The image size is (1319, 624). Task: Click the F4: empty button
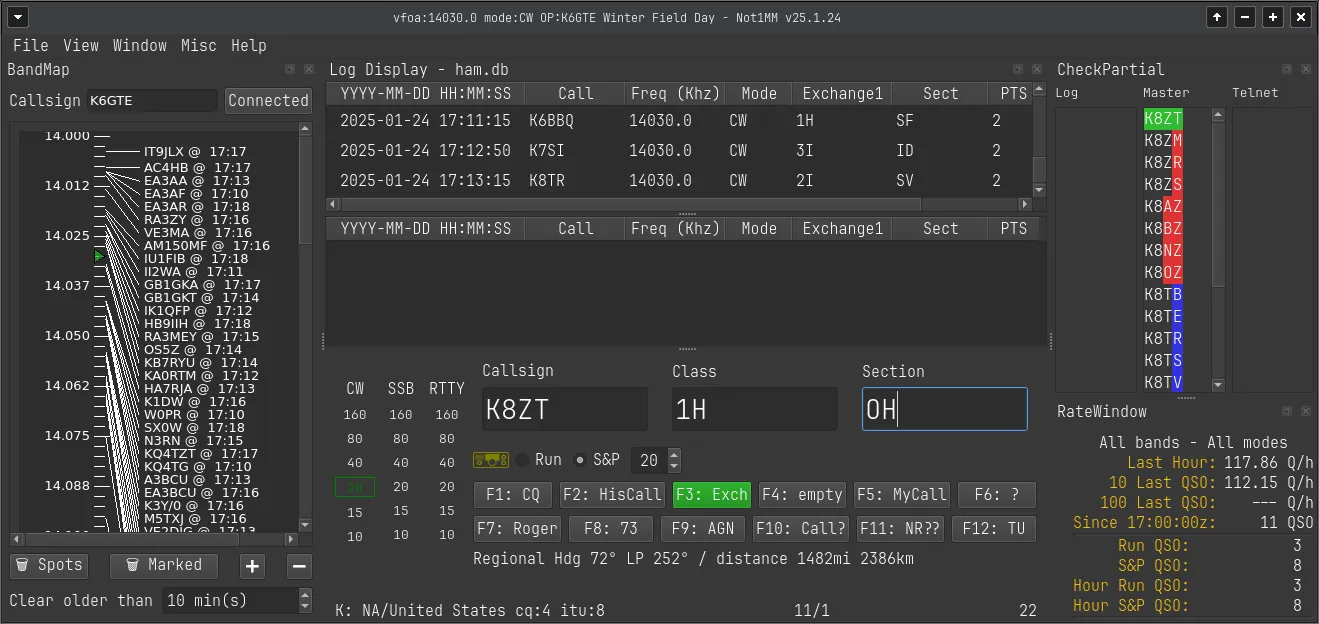(803, 494)
